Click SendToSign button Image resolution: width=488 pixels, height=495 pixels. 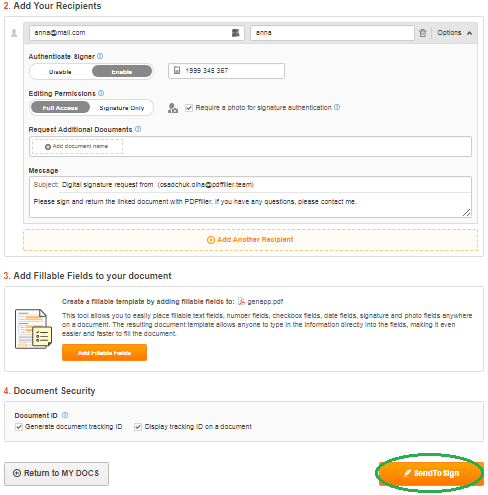[x=431, y=473]
